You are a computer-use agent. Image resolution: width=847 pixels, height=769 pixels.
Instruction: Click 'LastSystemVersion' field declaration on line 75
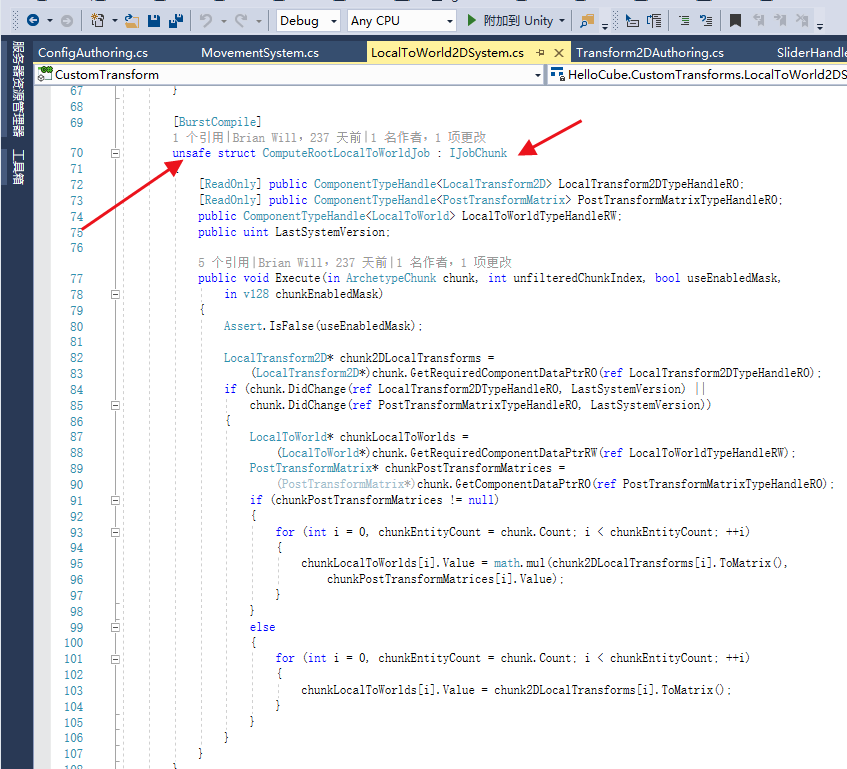click(x=330, y=232)
